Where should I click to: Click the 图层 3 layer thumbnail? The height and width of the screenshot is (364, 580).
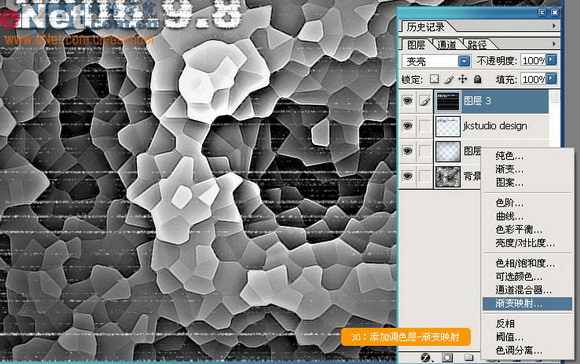tap(448, 101)
